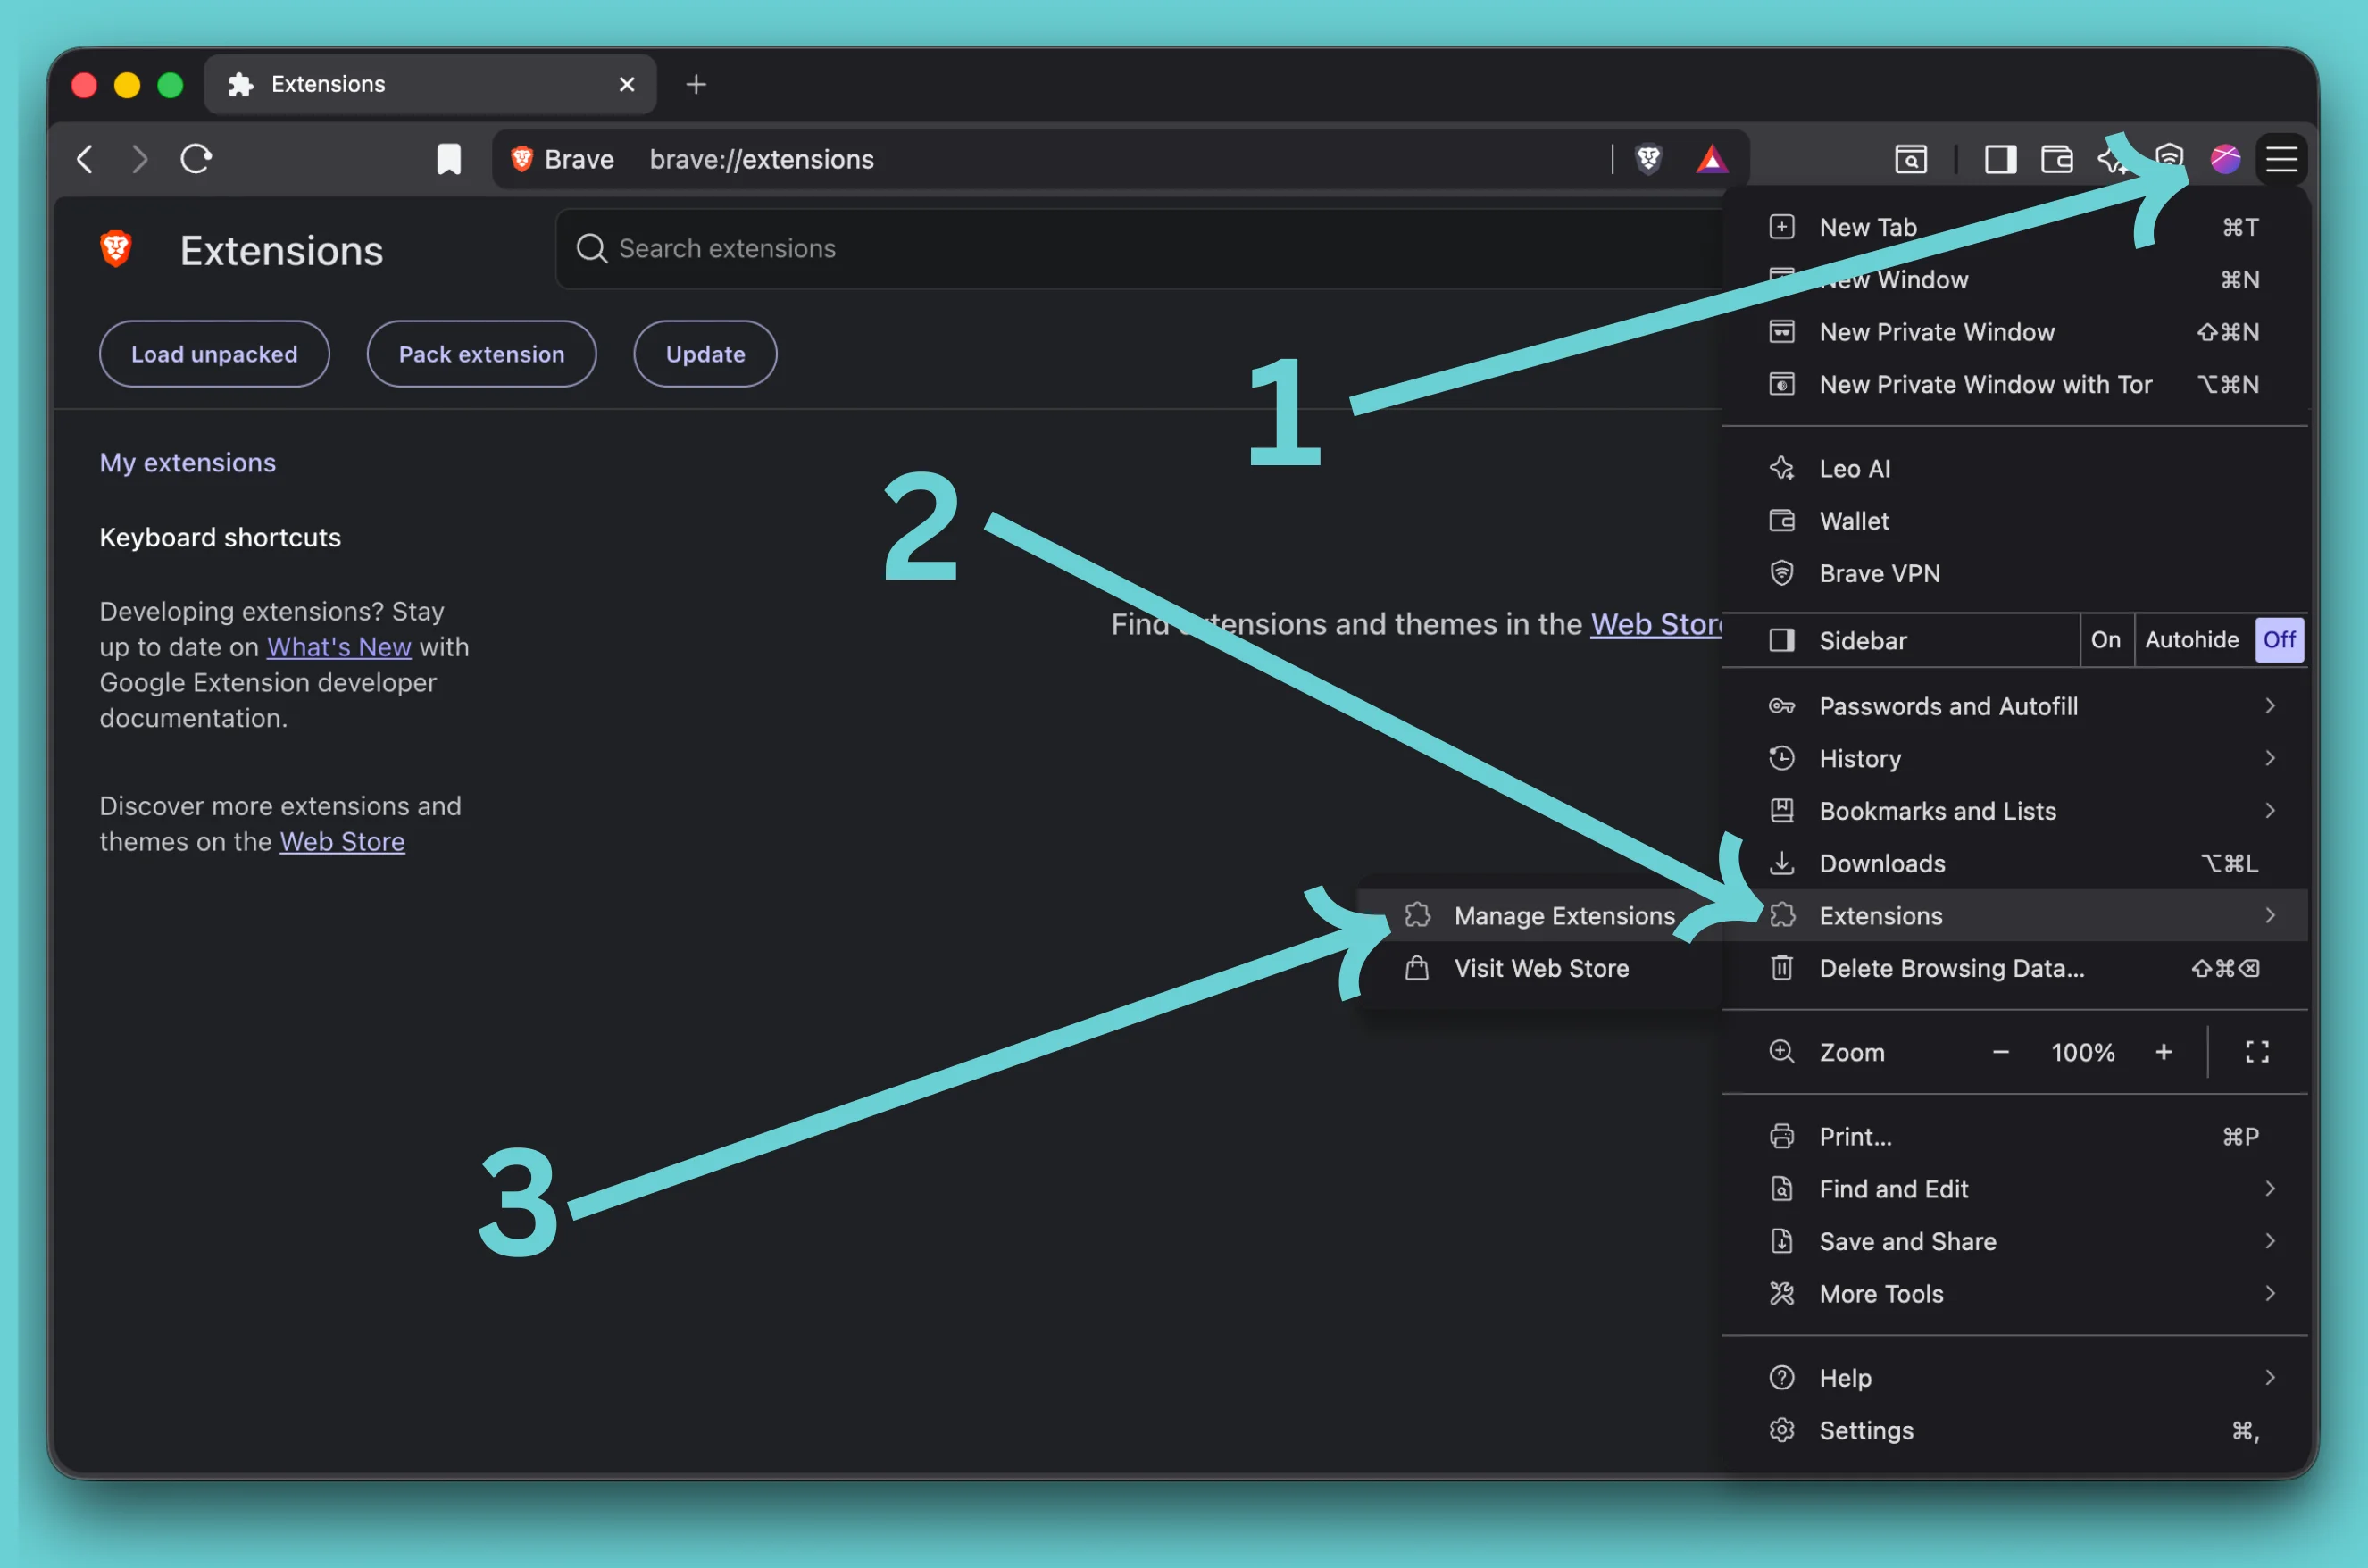This screenshot has width=2368, height=1568.
Task: Select My extensions in sidebar
Action: [x=187, y=463]
